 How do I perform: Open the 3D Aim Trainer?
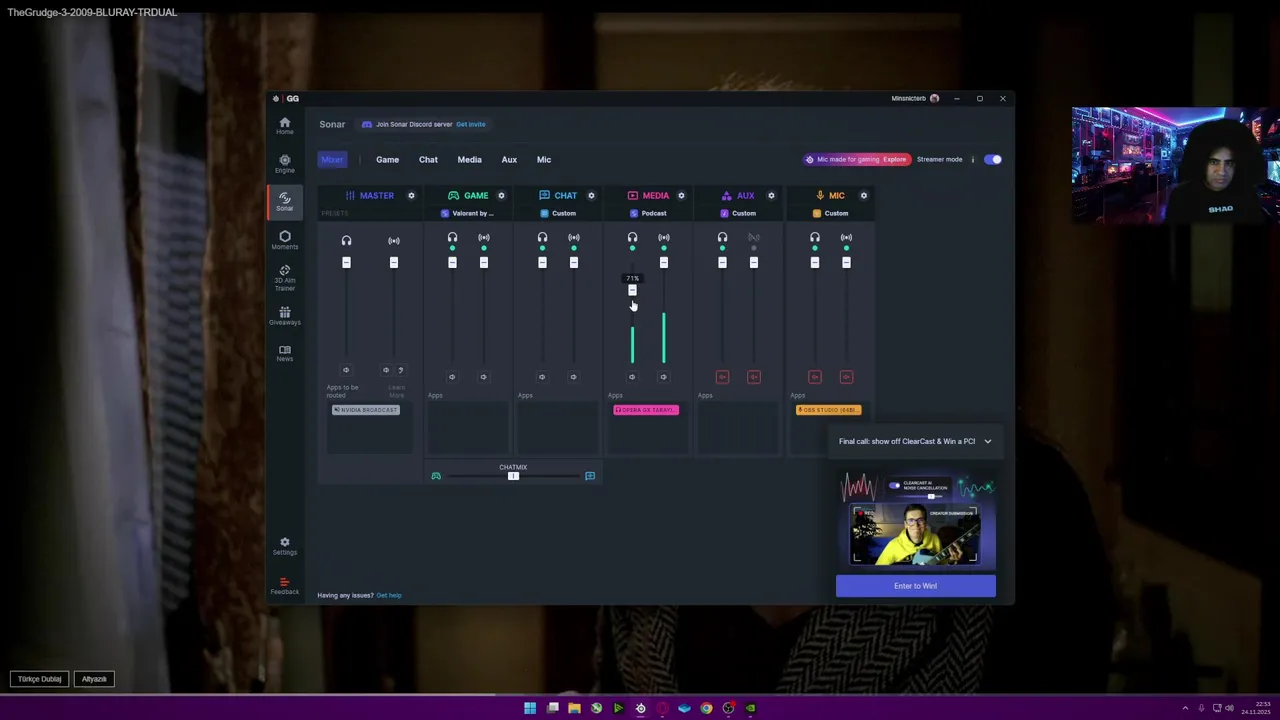tap(285, 278)
